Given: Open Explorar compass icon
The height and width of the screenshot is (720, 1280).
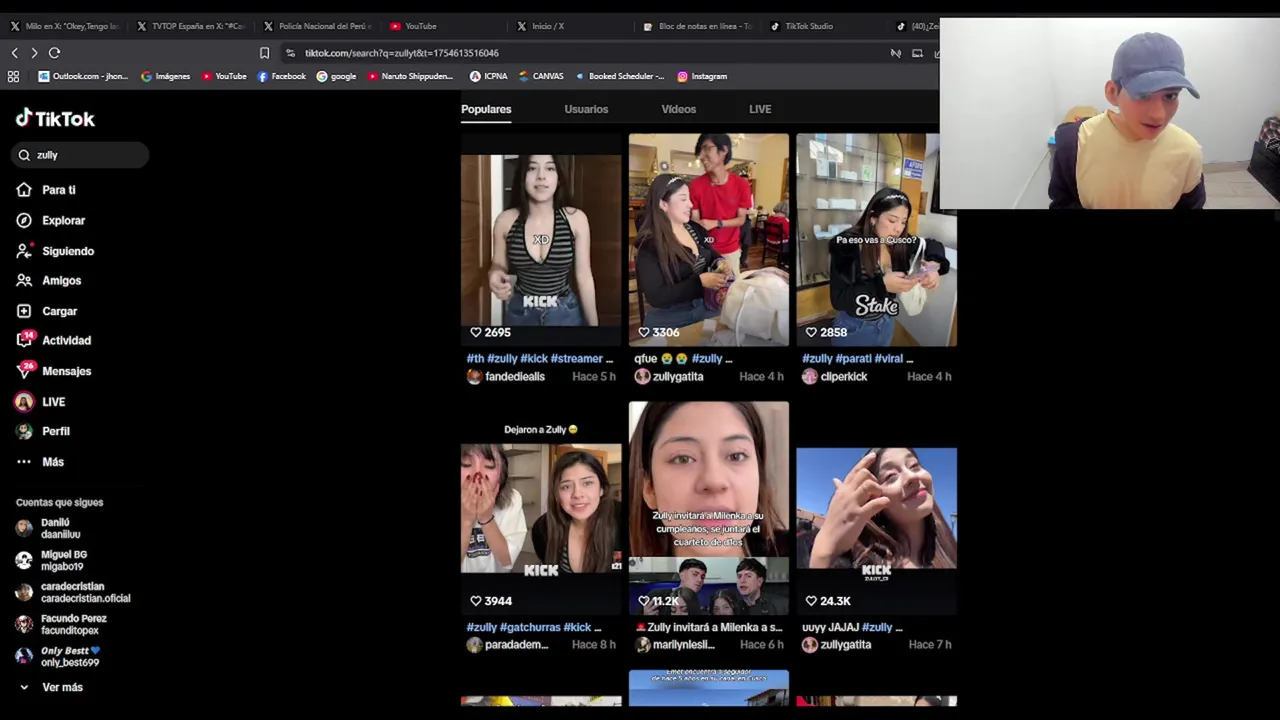Looking at the screenshot, I should pyautogui.click(x=24, y=220).
